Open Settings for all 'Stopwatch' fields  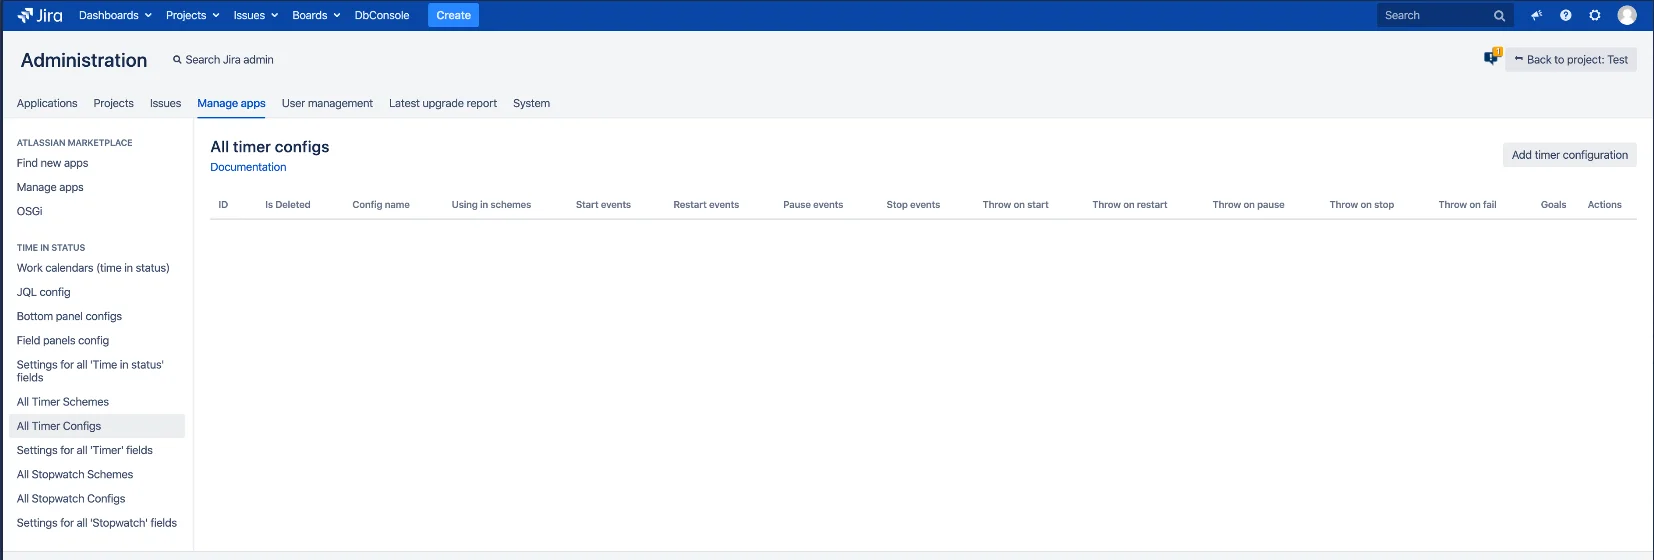(97, 523)
